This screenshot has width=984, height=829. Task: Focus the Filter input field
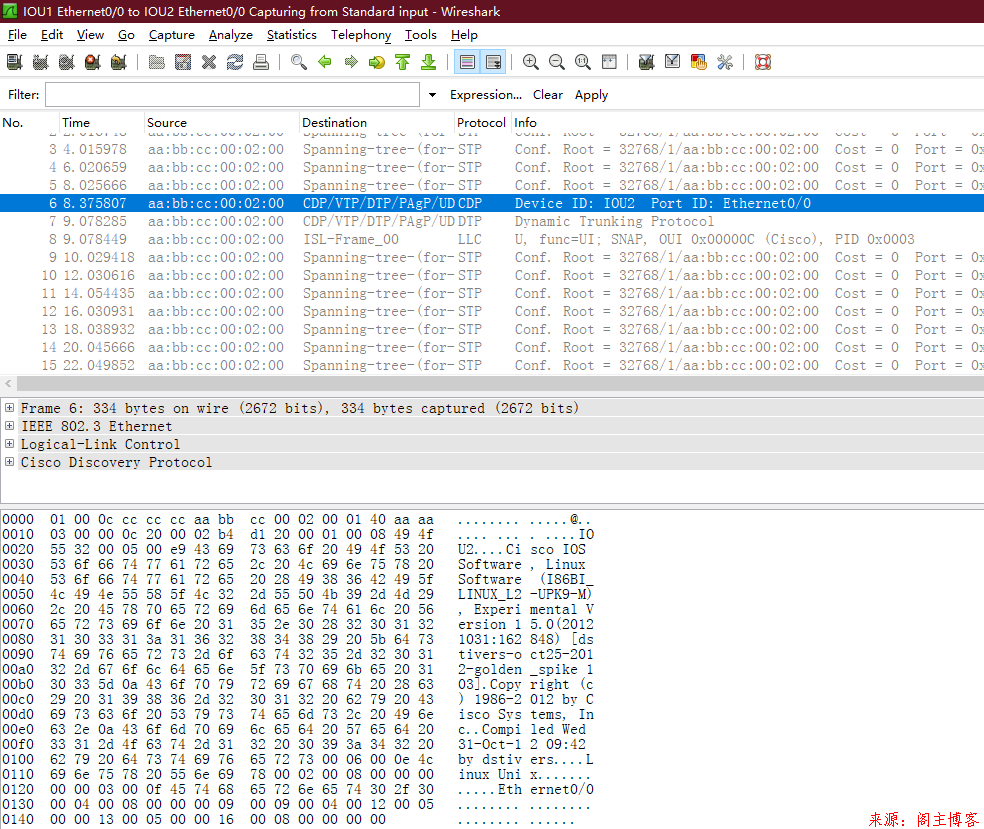(232, 95)
